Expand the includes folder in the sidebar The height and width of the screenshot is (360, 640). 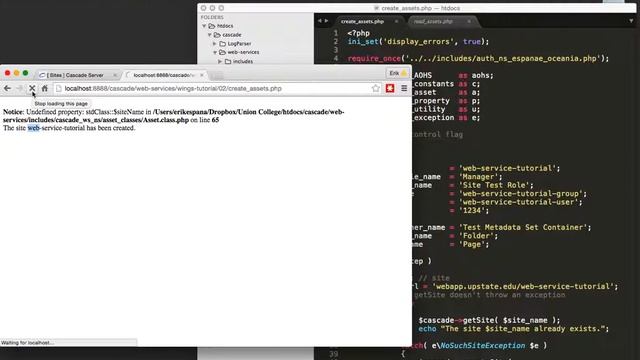(220, 62)
